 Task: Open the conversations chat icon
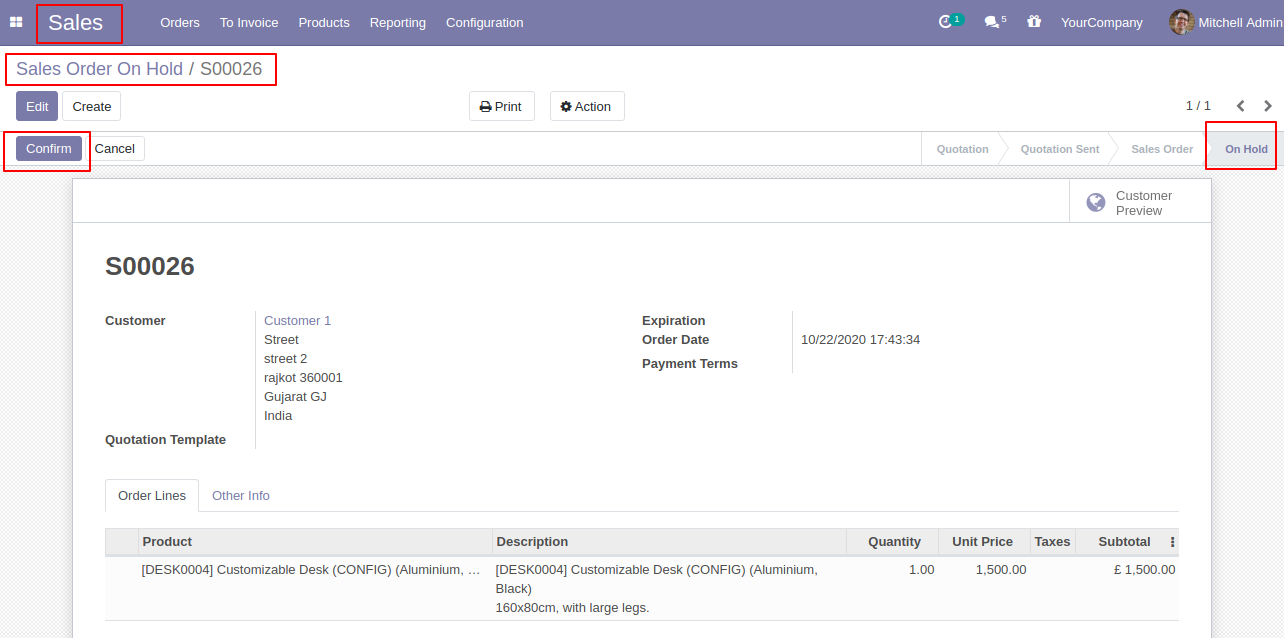pyautogui.click(x=991, y=22)
